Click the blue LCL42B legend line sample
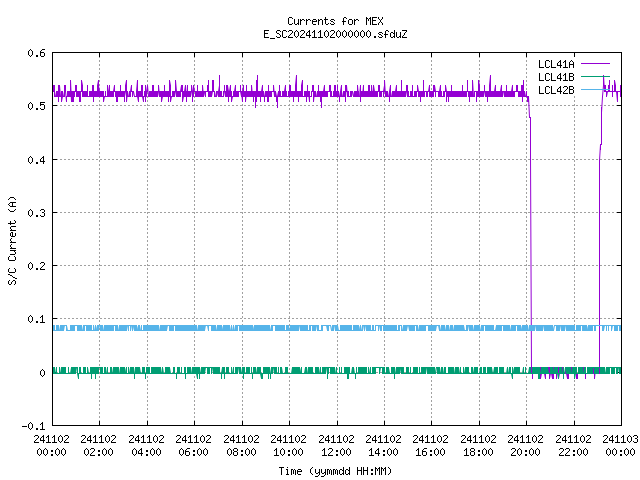The image size is (640, 480). coord(595,90)
